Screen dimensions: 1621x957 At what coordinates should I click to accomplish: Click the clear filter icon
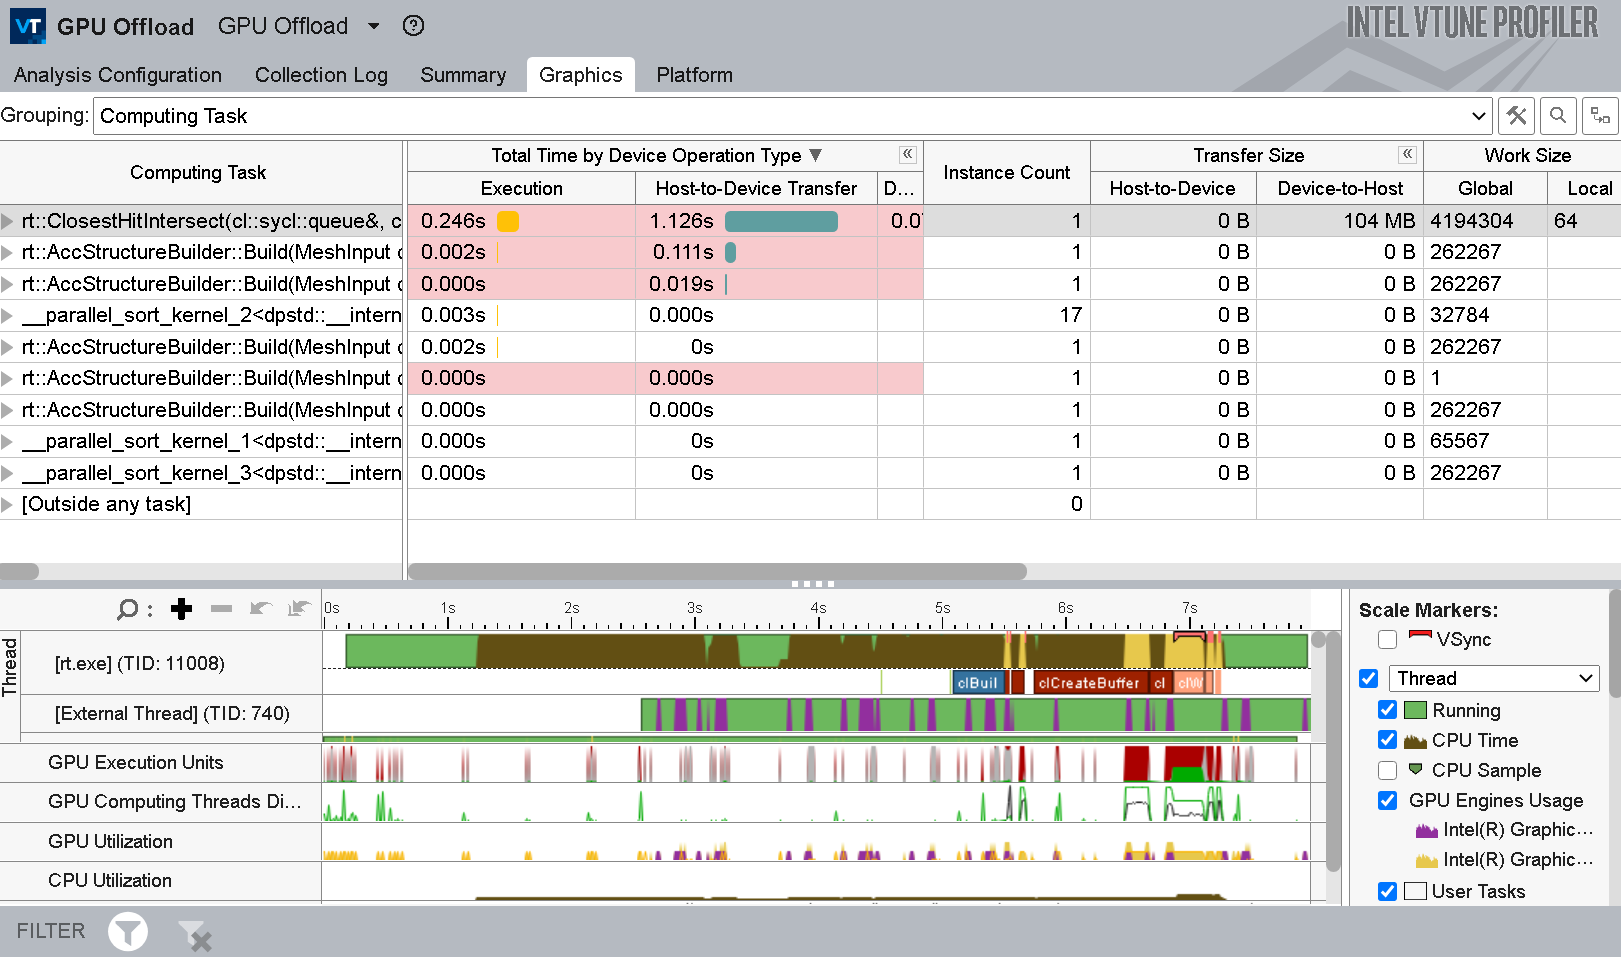point(194,935)
